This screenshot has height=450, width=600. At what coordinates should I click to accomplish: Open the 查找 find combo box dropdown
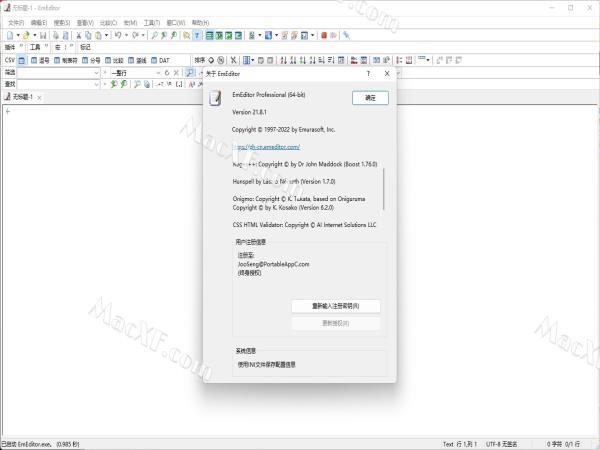(x=96, y=84)
